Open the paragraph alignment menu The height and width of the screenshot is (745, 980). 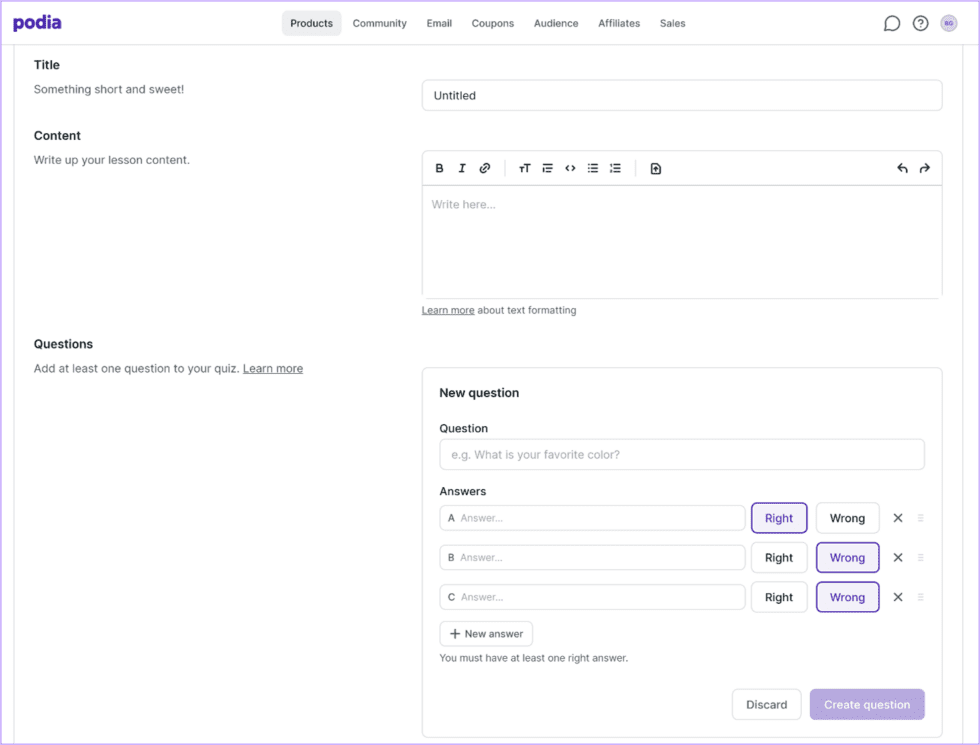pos(547,168)
